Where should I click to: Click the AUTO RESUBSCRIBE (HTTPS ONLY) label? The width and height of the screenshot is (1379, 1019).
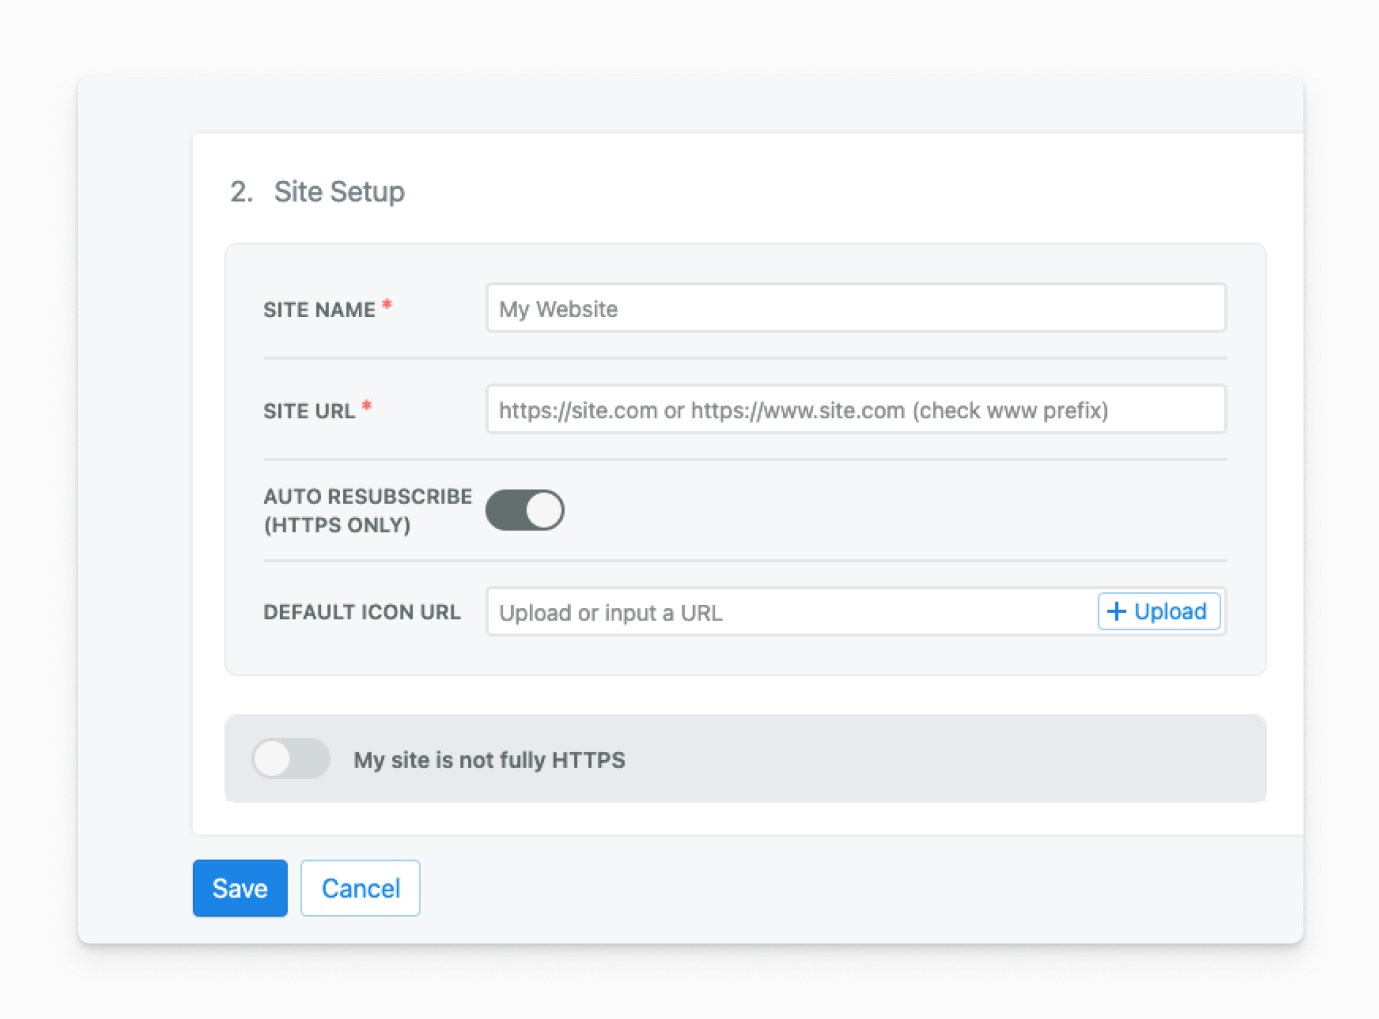coord(367,510)
